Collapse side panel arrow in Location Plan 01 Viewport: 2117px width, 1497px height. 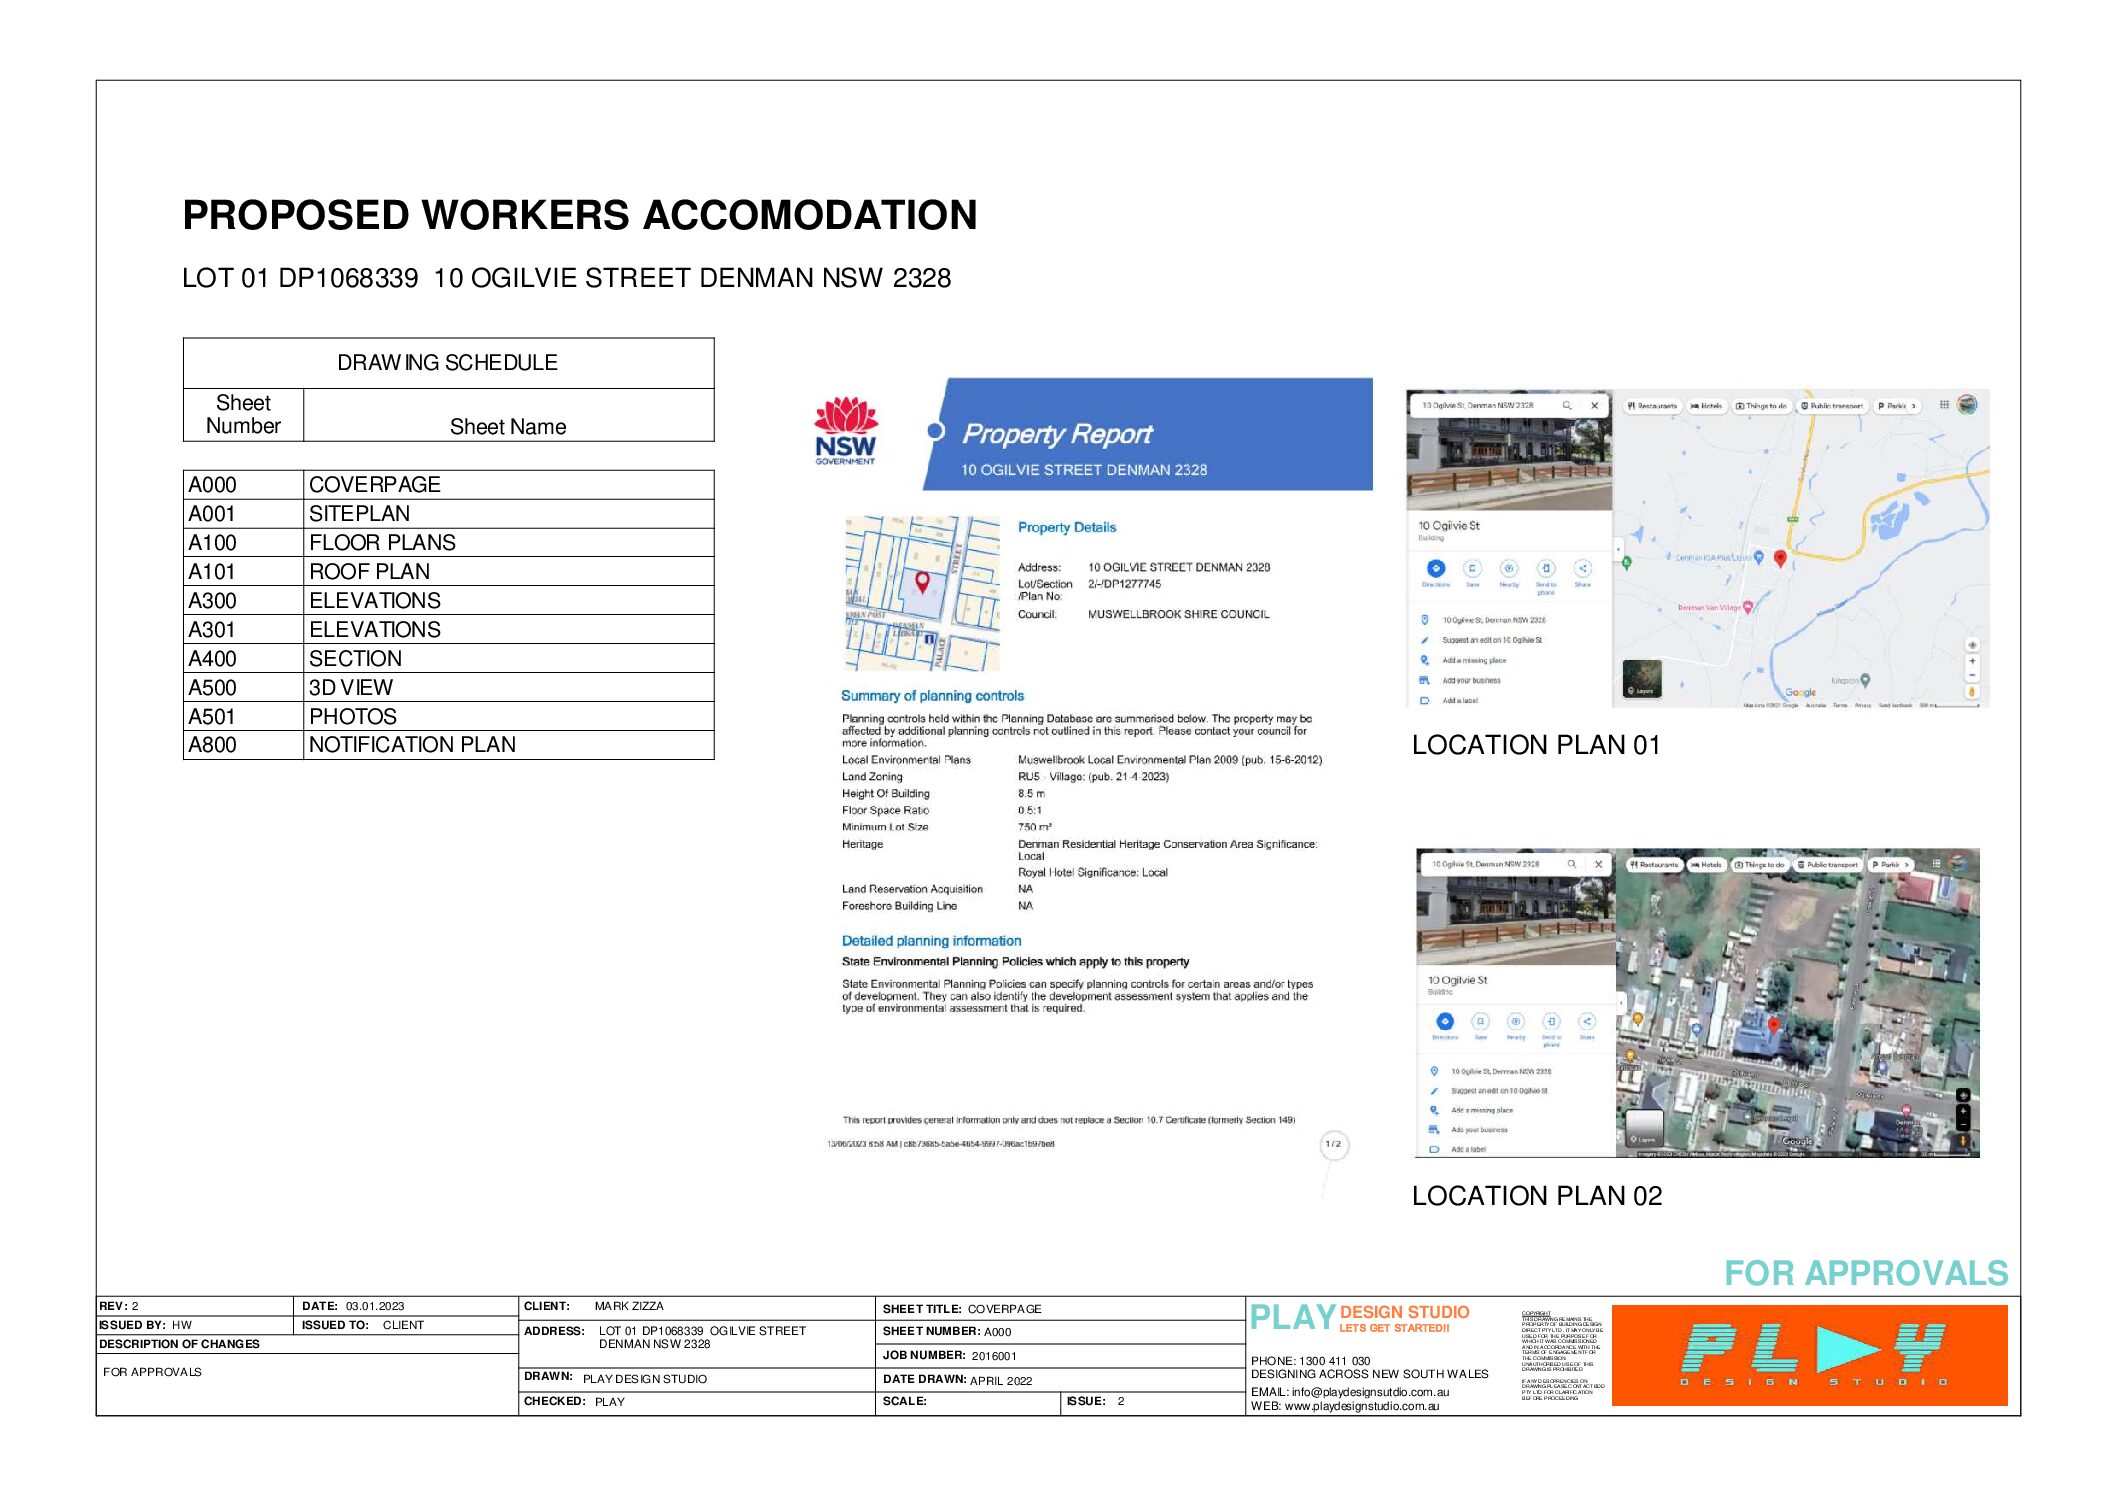1618,549
